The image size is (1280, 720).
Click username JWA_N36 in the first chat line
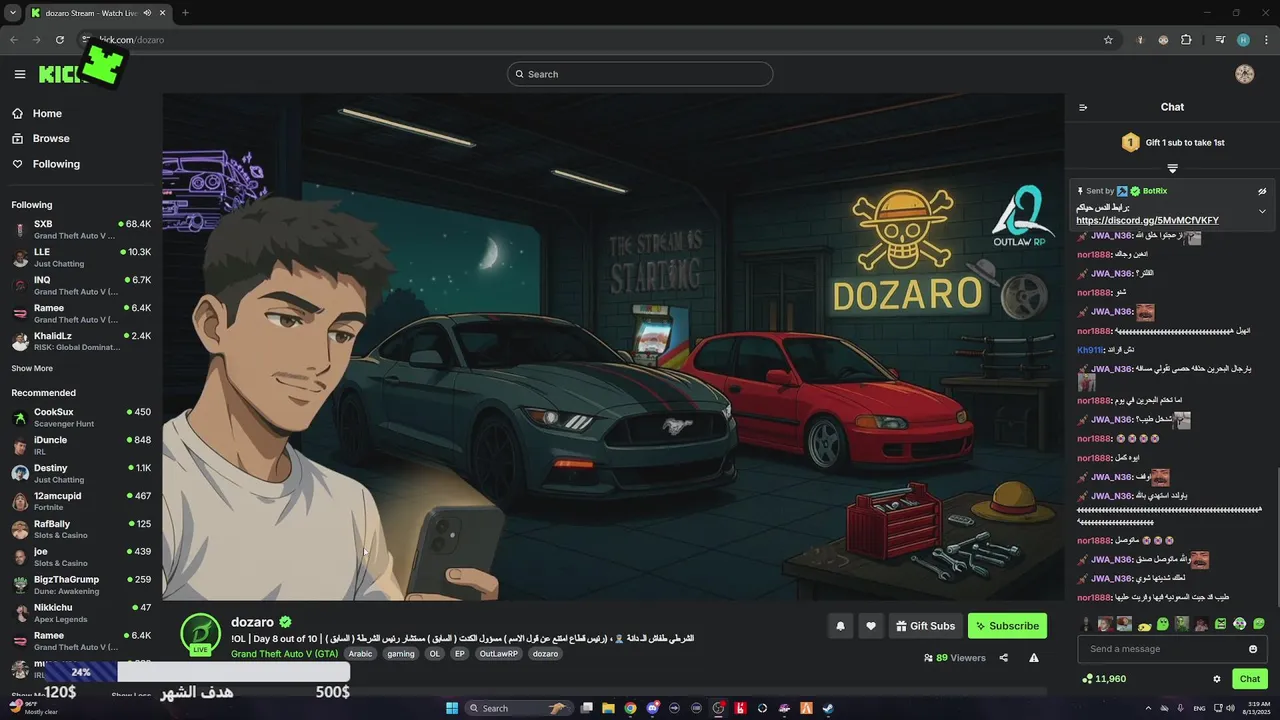click(1111, 236)
